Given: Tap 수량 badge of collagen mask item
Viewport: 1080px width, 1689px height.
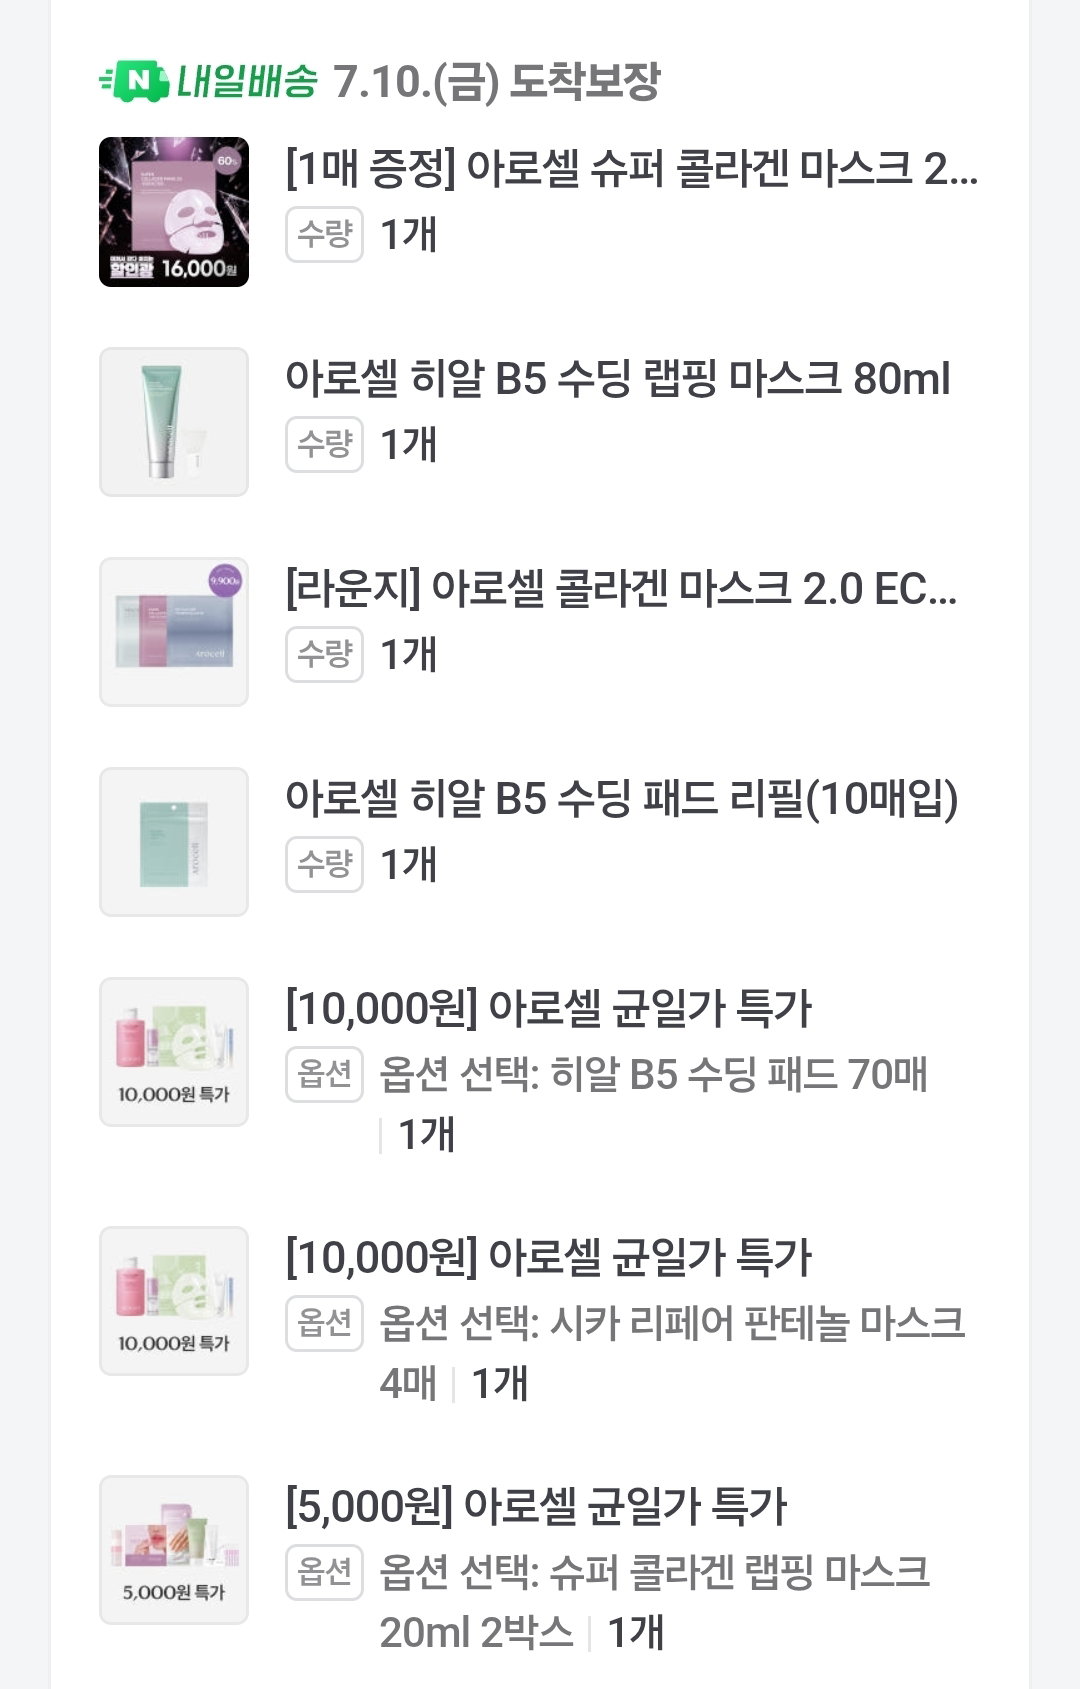Looking at the screenshot, I should (324, 235).
